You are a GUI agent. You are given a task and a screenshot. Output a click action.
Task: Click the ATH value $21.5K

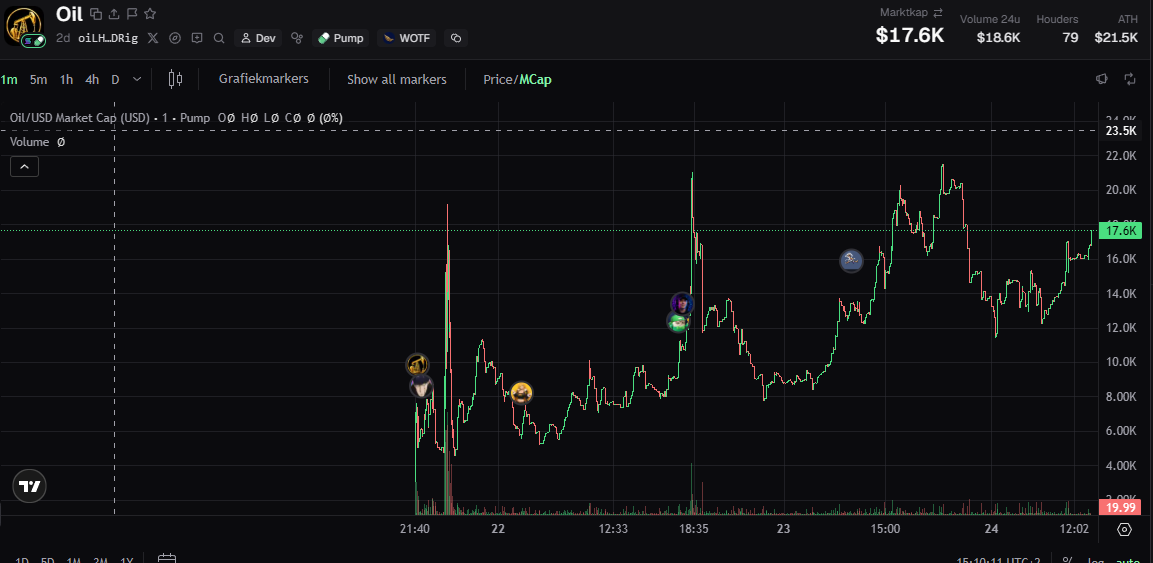click(x=1115, y=37)
